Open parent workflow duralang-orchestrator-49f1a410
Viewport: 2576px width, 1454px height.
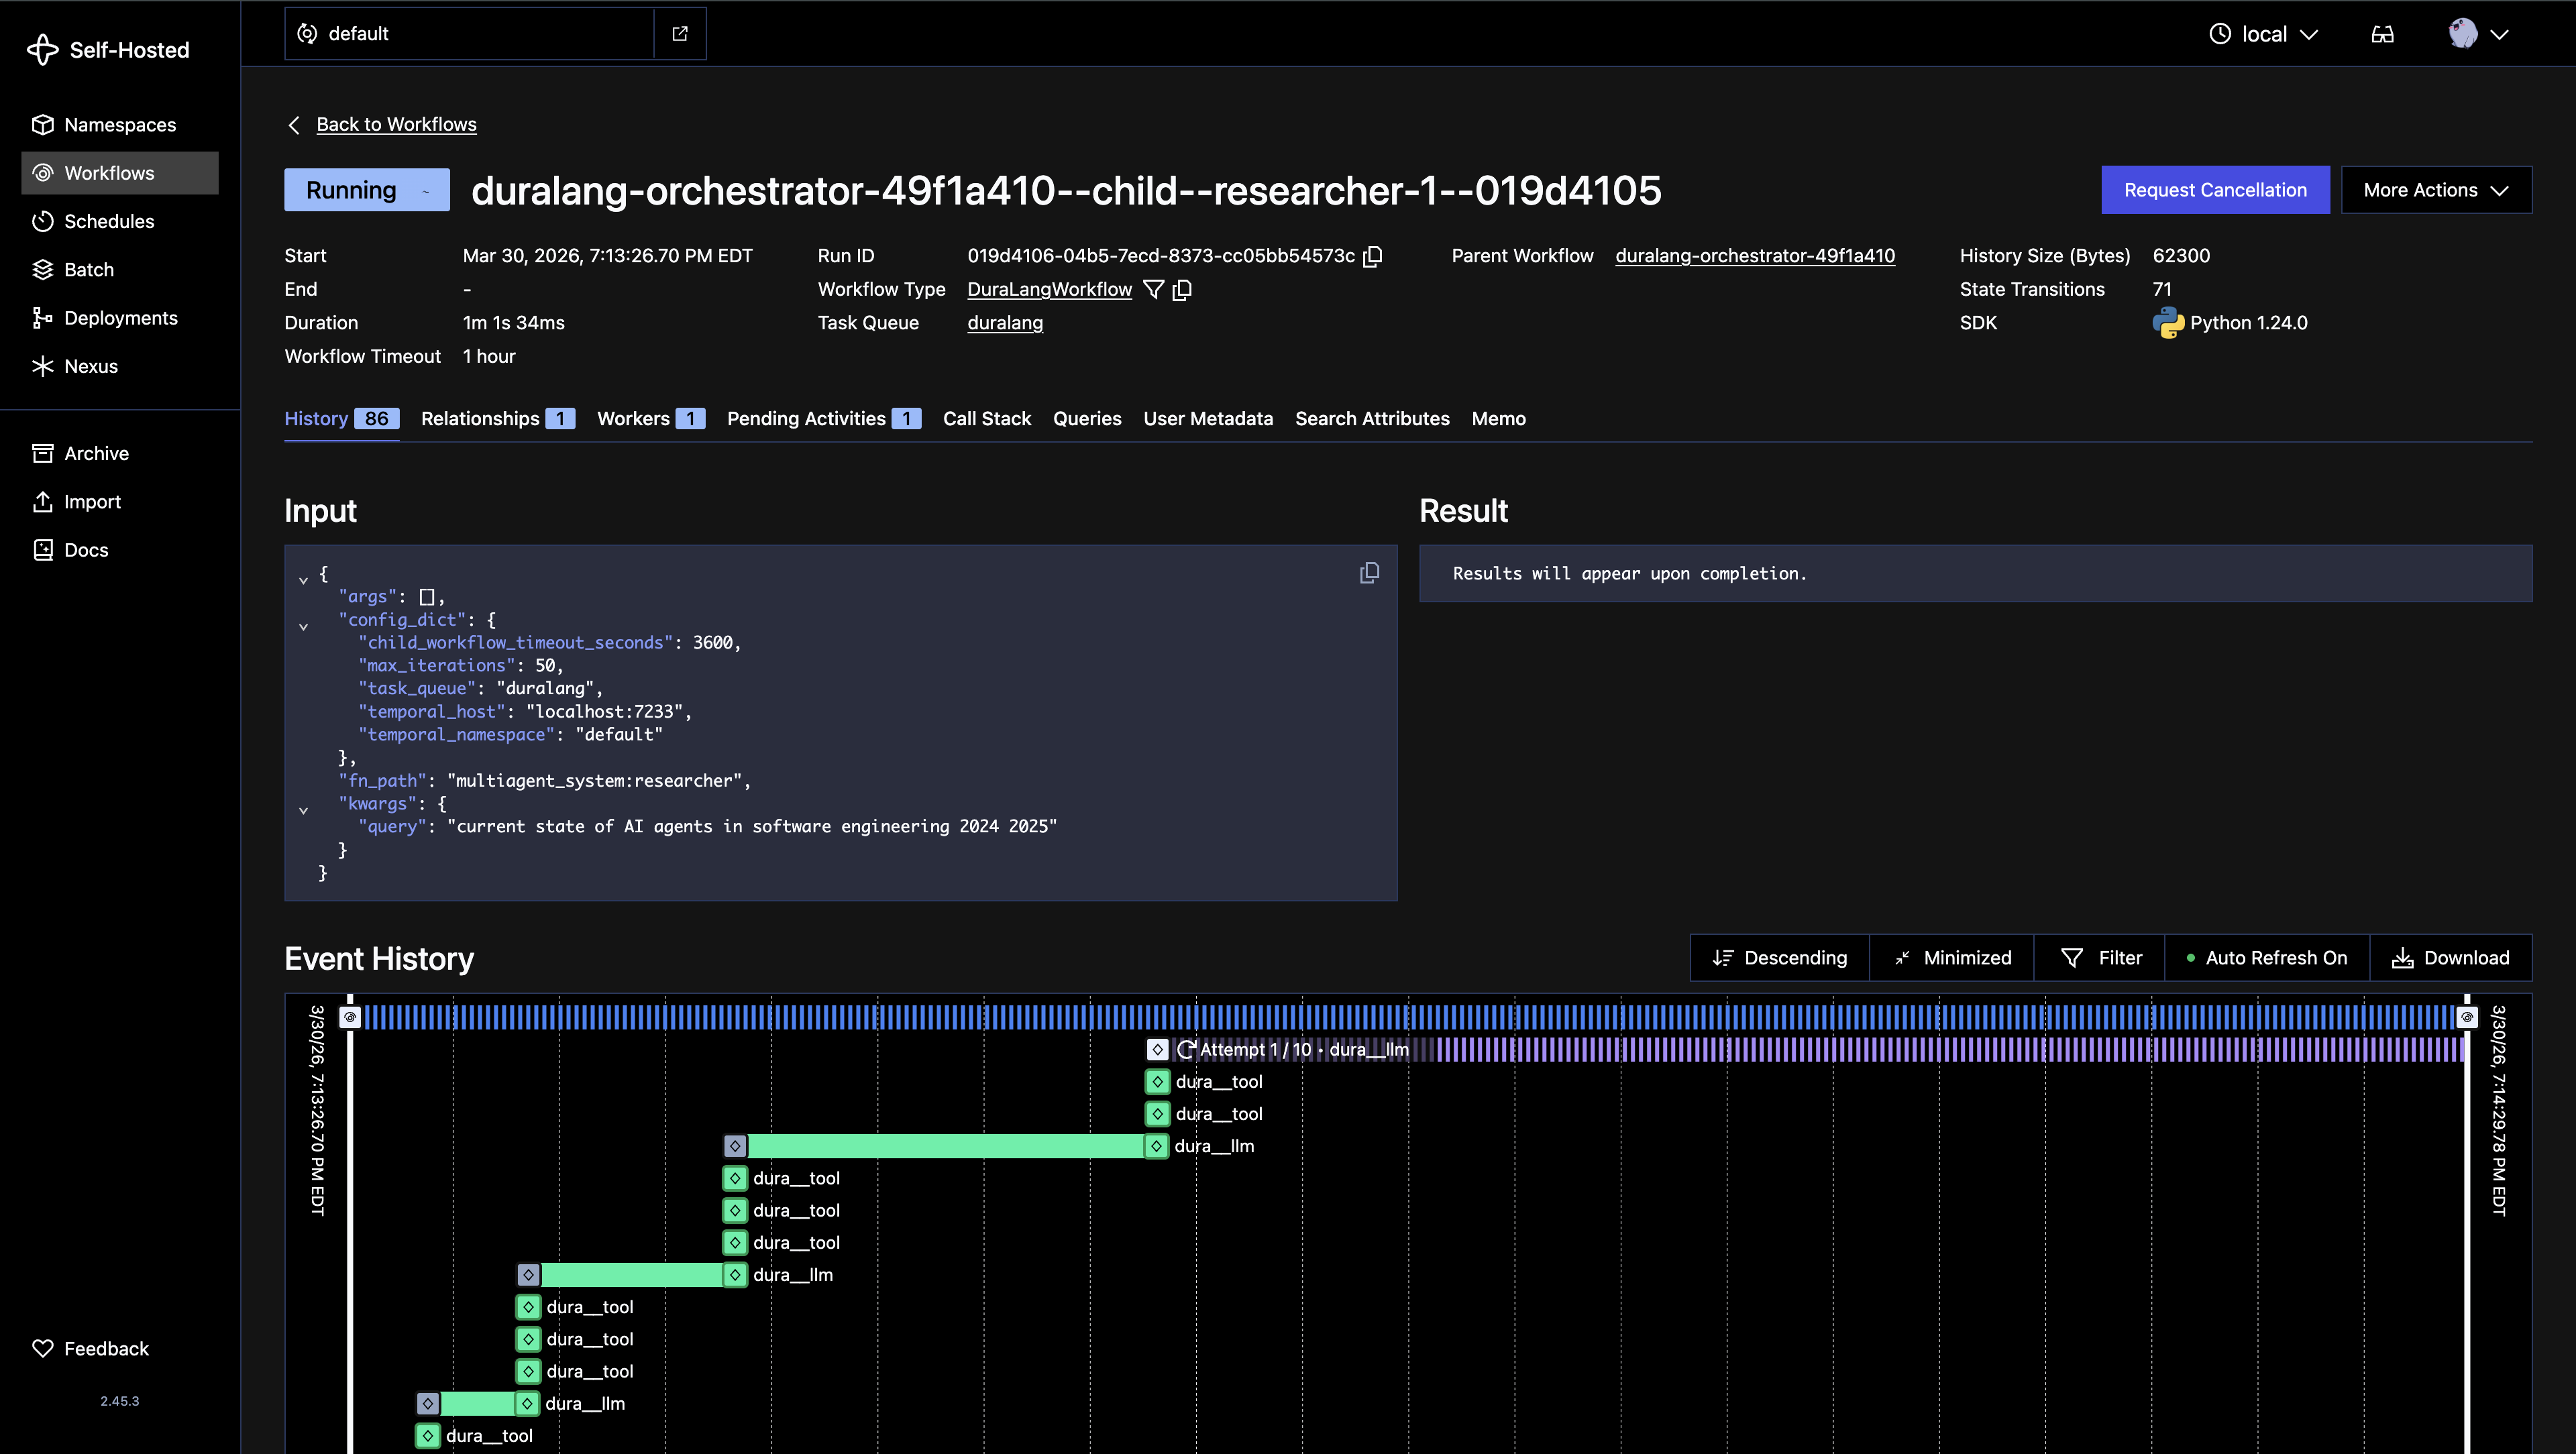tap(1755, 256)
